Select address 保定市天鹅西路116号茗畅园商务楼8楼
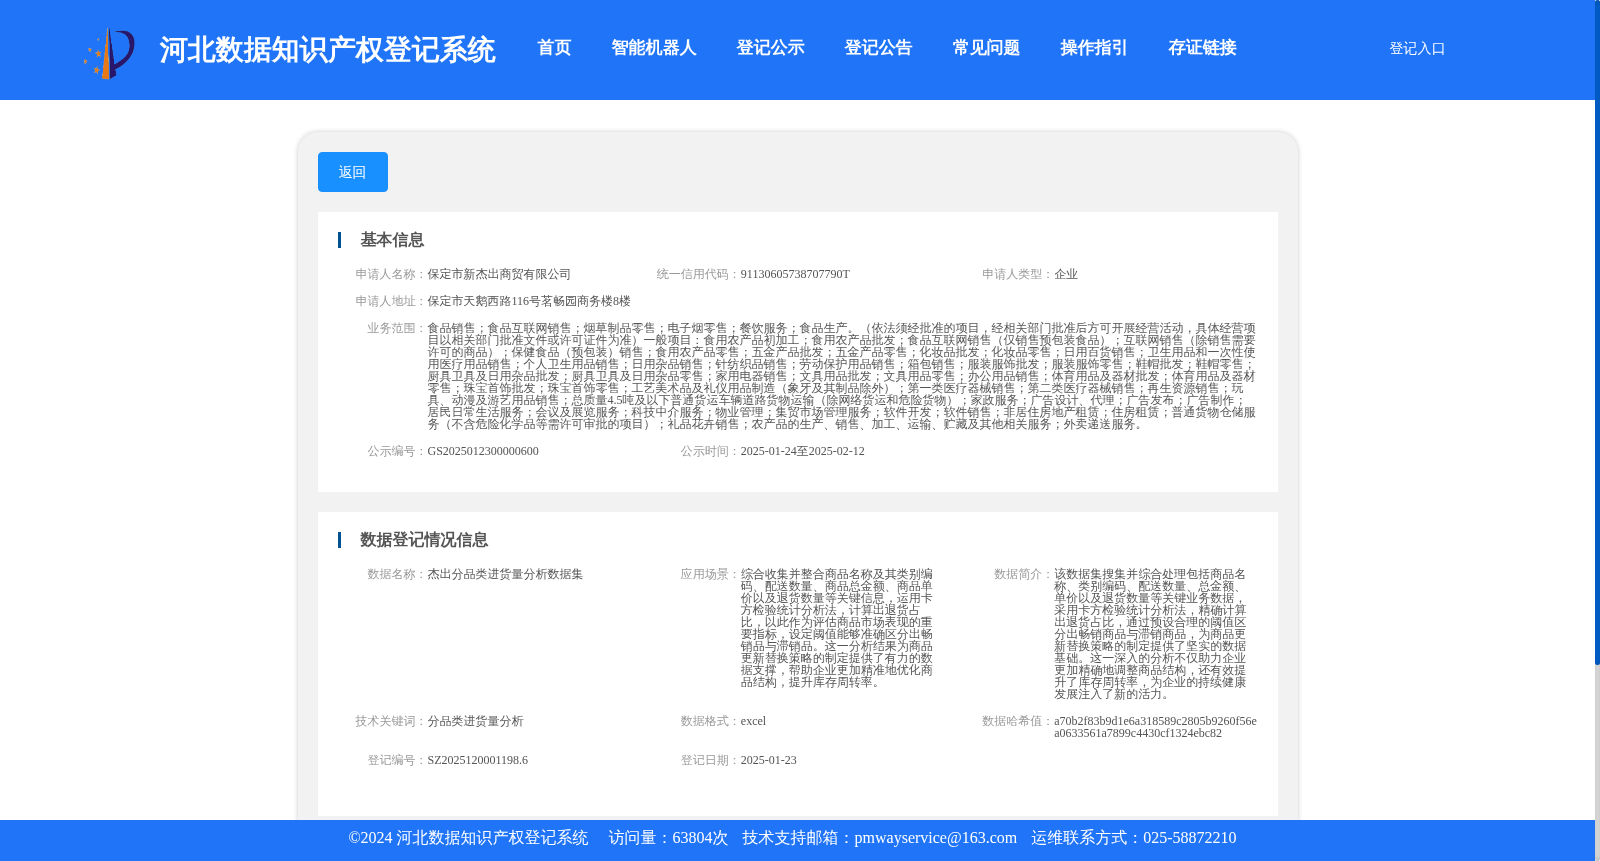This screenshot has width=1600, height=861. (x=529, y=301)
